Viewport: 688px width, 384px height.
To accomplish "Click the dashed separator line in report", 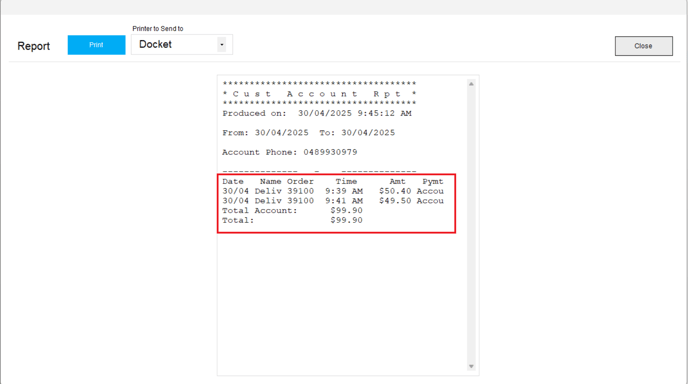I will [x=319, y=171].
